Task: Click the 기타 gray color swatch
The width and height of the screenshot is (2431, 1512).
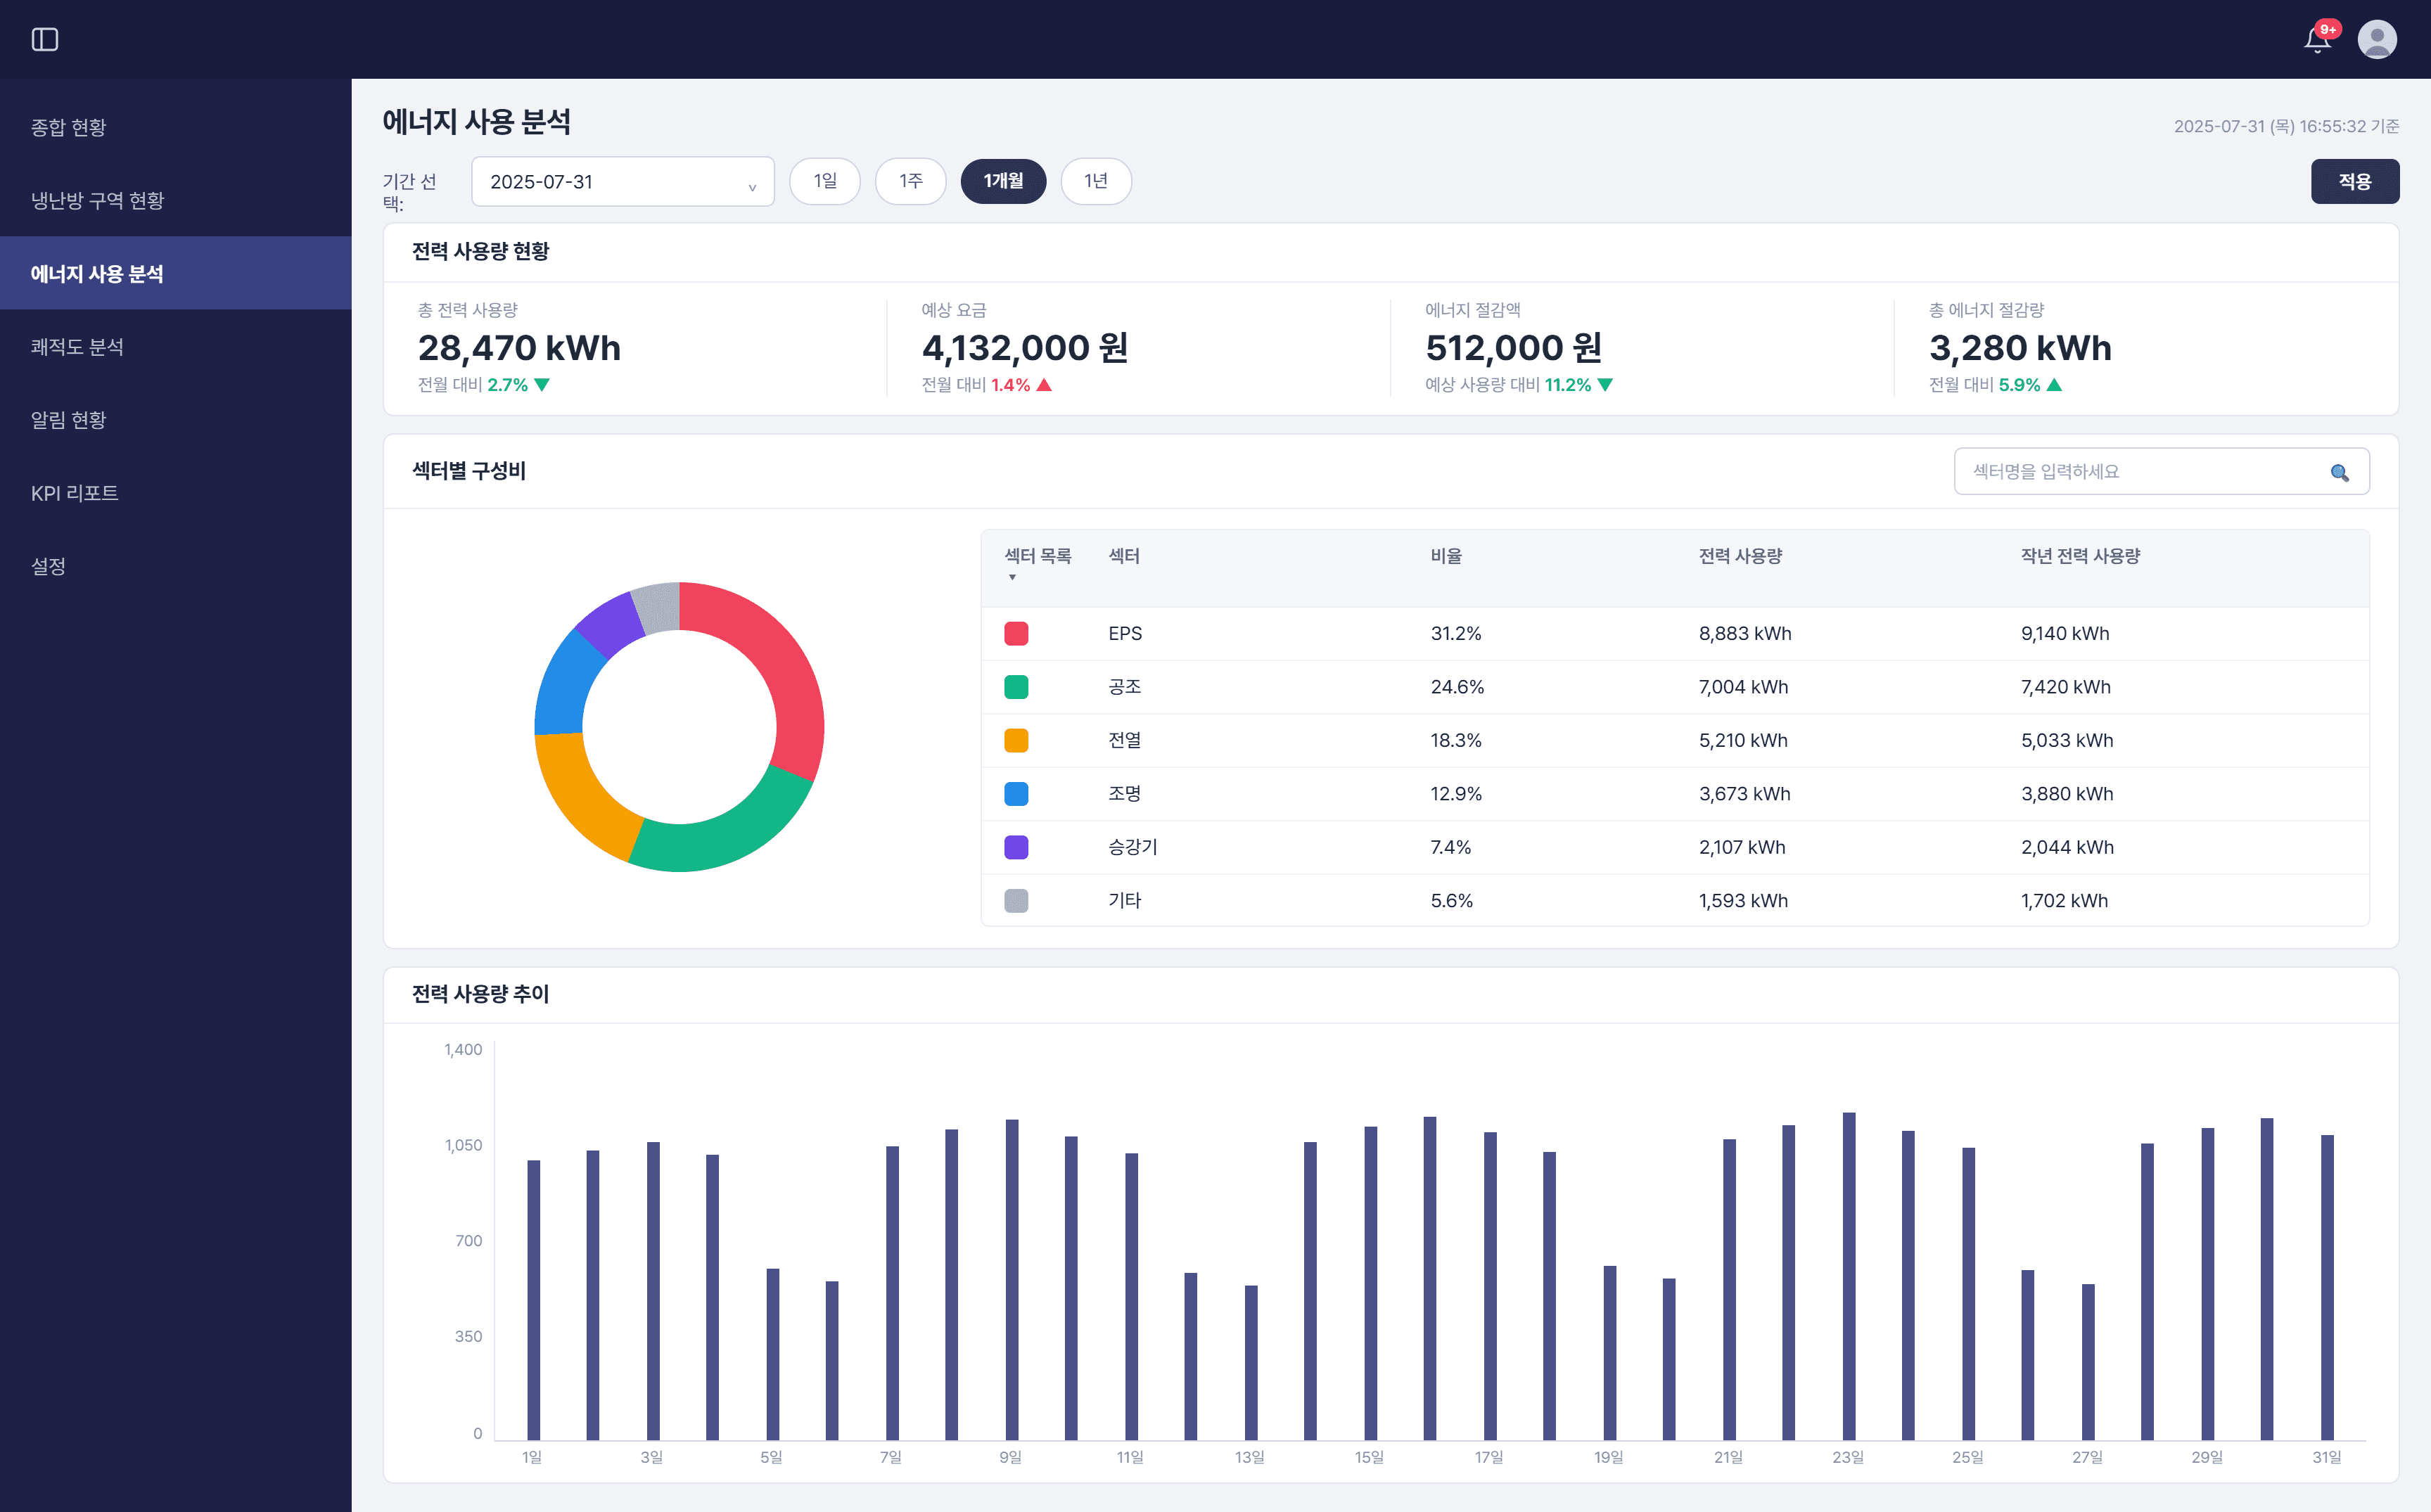Action: (1016, 900)
